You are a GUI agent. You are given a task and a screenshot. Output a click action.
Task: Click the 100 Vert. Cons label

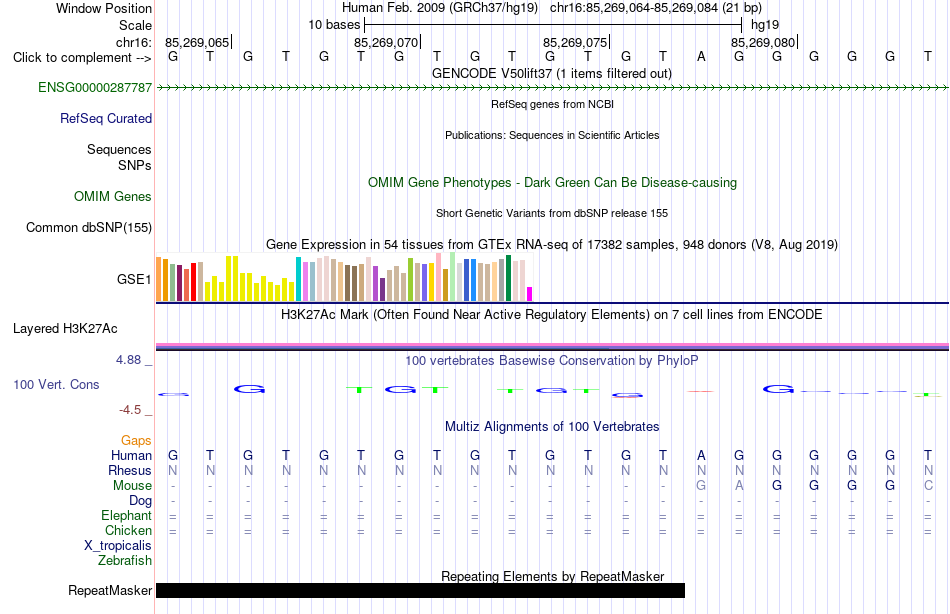pos(56,385)
